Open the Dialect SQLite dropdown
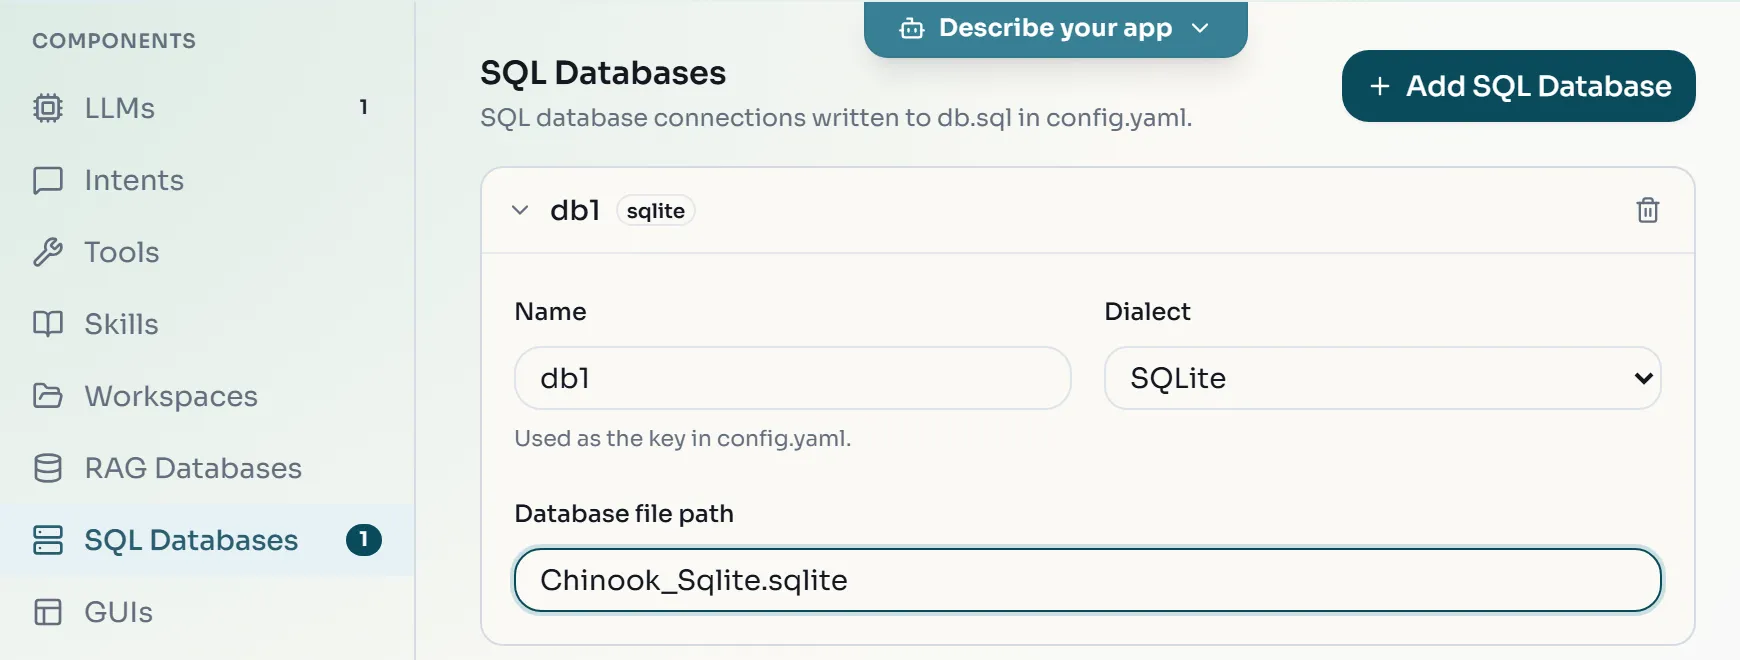 1382,378
